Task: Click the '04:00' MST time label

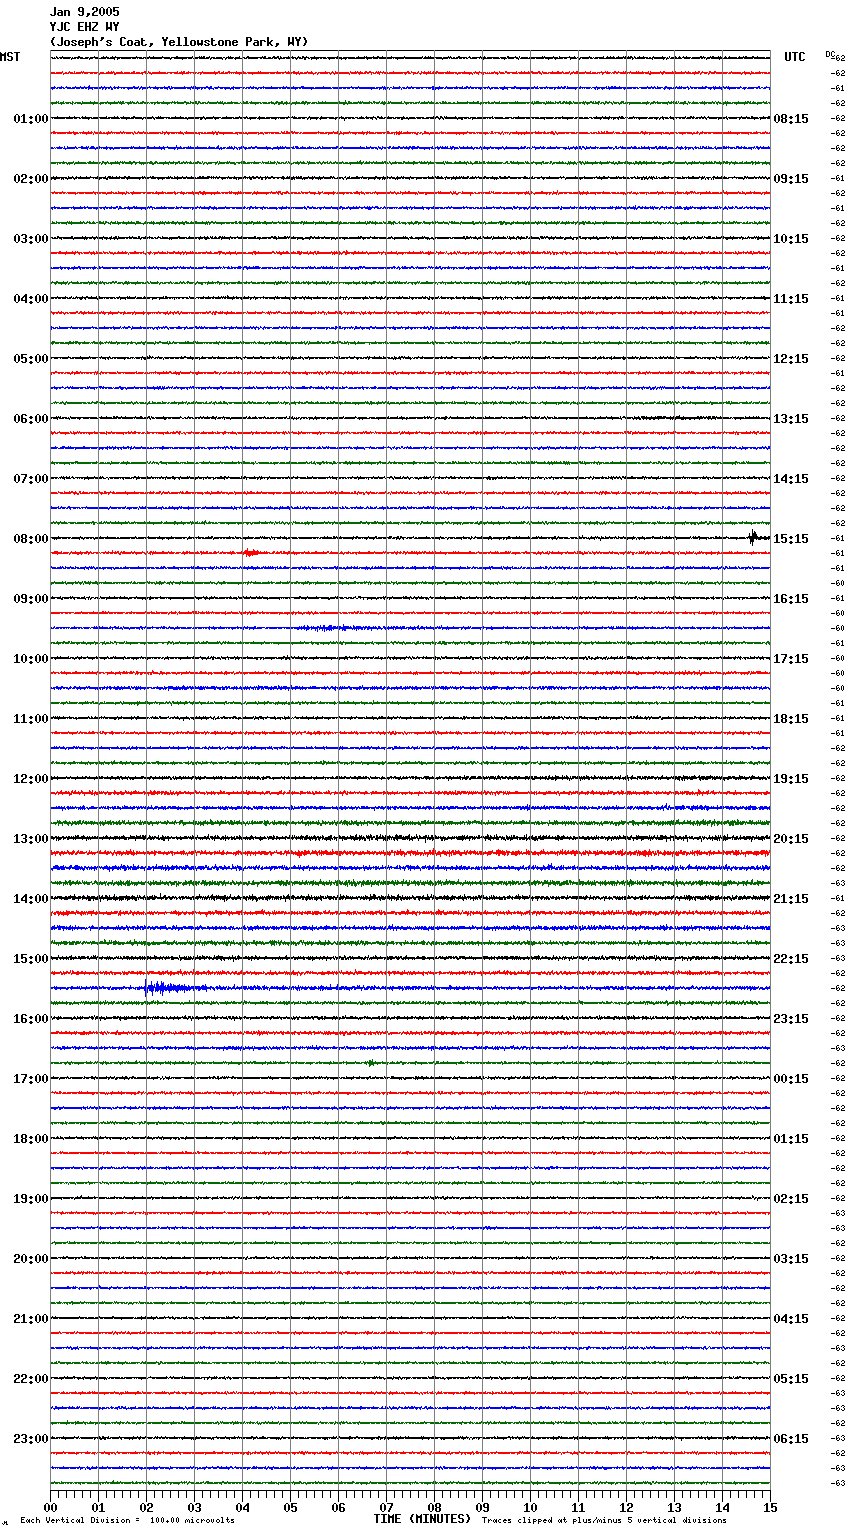Action: [31, 299]
